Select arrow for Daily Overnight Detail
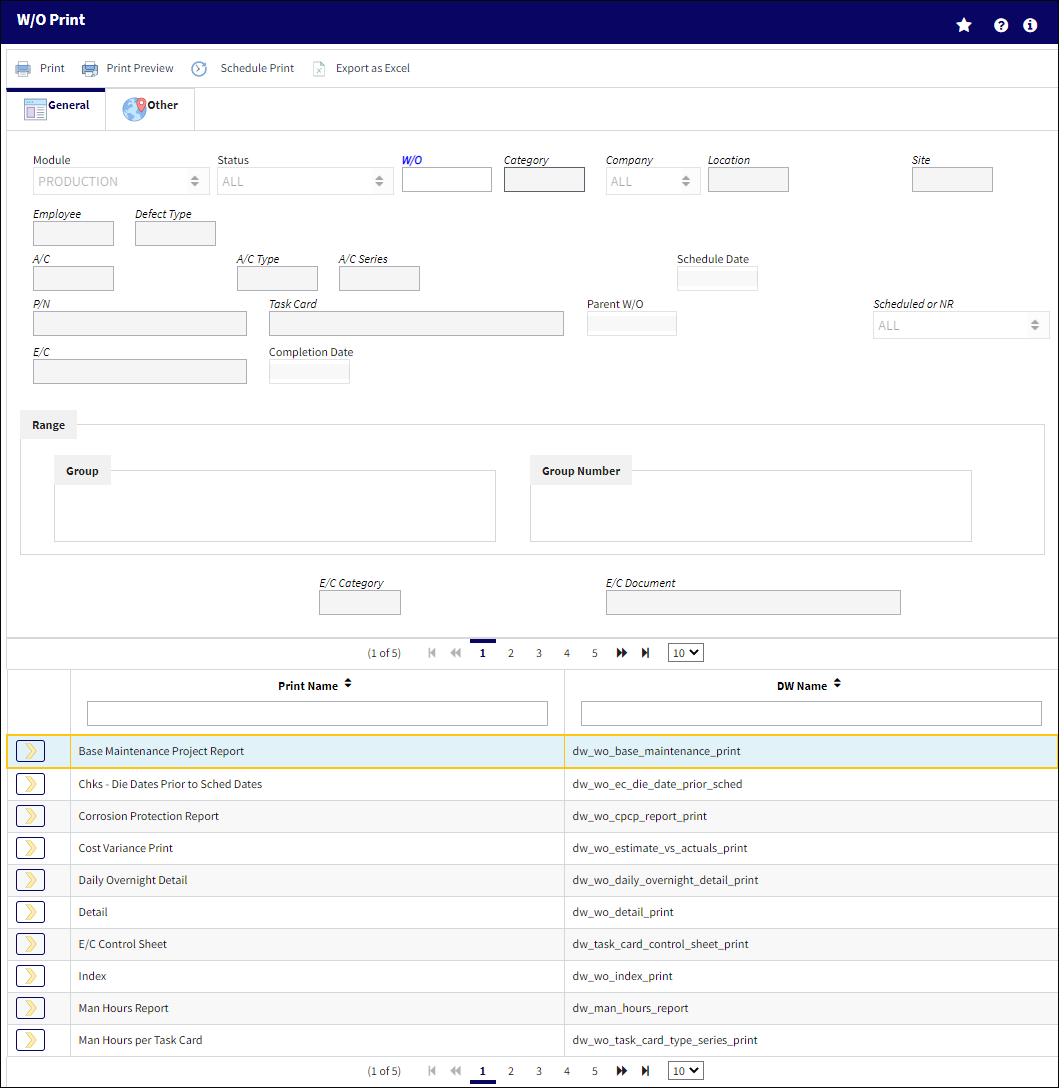The image size is (1059, 1088). tap(31, 880)
